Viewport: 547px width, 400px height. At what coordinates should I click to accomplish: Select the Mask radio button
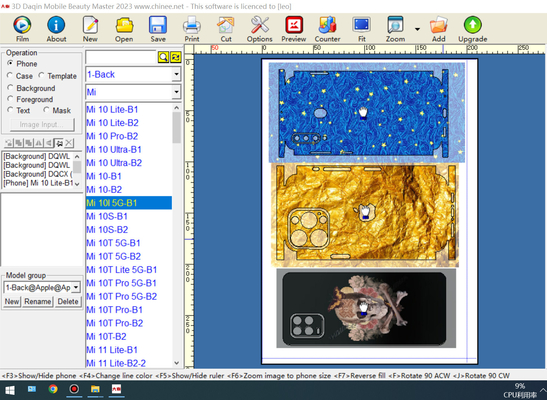point(46,110)
